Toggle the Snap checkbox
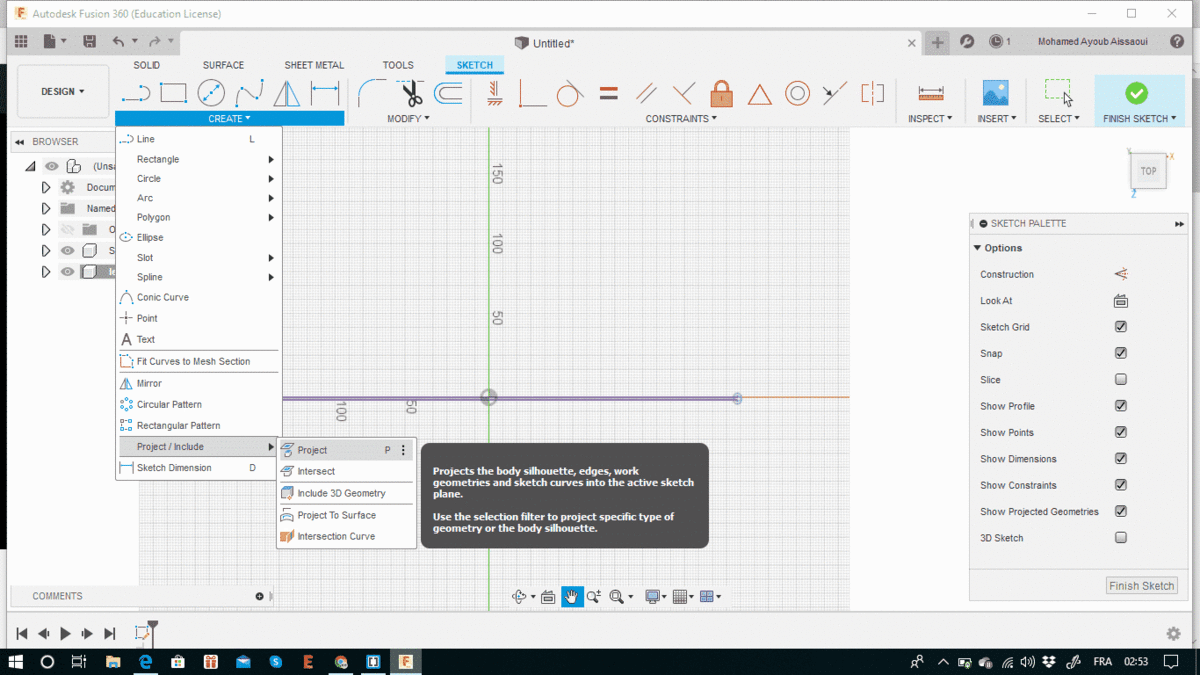 pos(1121,353)
